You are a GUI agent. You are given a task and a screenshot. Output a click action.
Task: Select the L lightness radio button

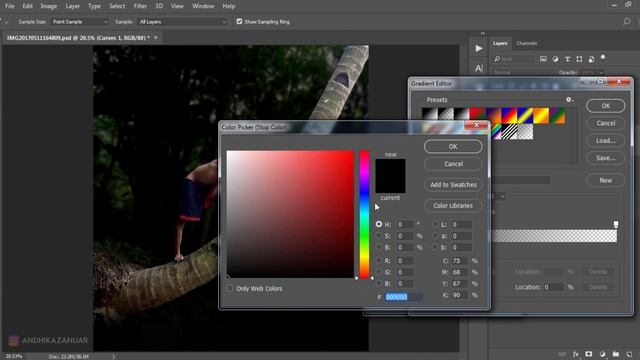[x=436, y=224]
